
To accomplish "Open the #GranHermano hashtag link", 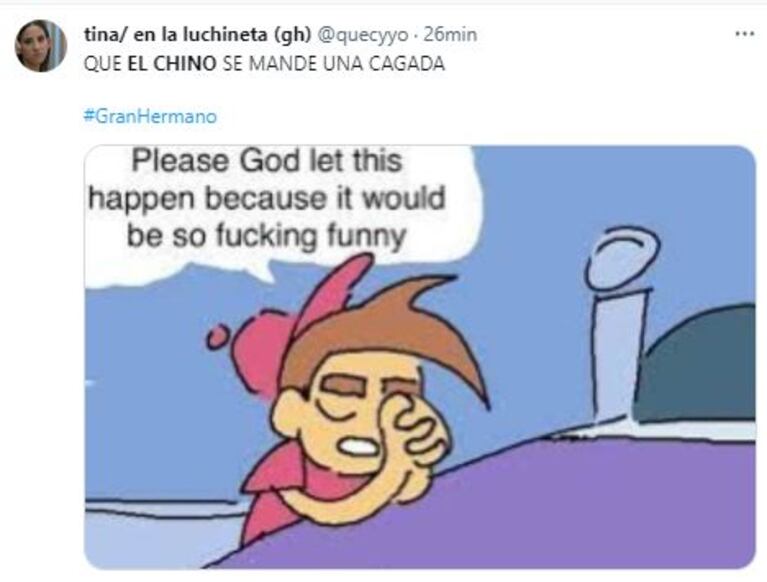I will click(149, 116).
